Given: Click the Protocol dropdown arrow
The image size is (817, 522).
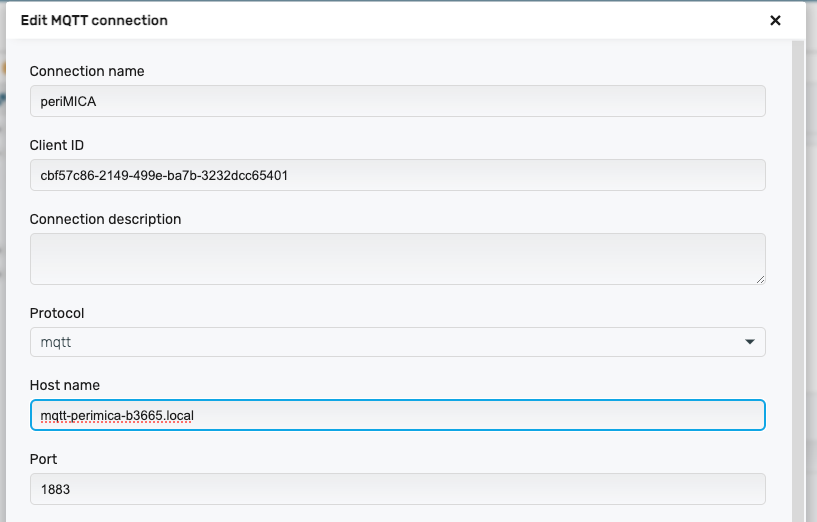Looking at the screenshot, I should tap(750, 342).
